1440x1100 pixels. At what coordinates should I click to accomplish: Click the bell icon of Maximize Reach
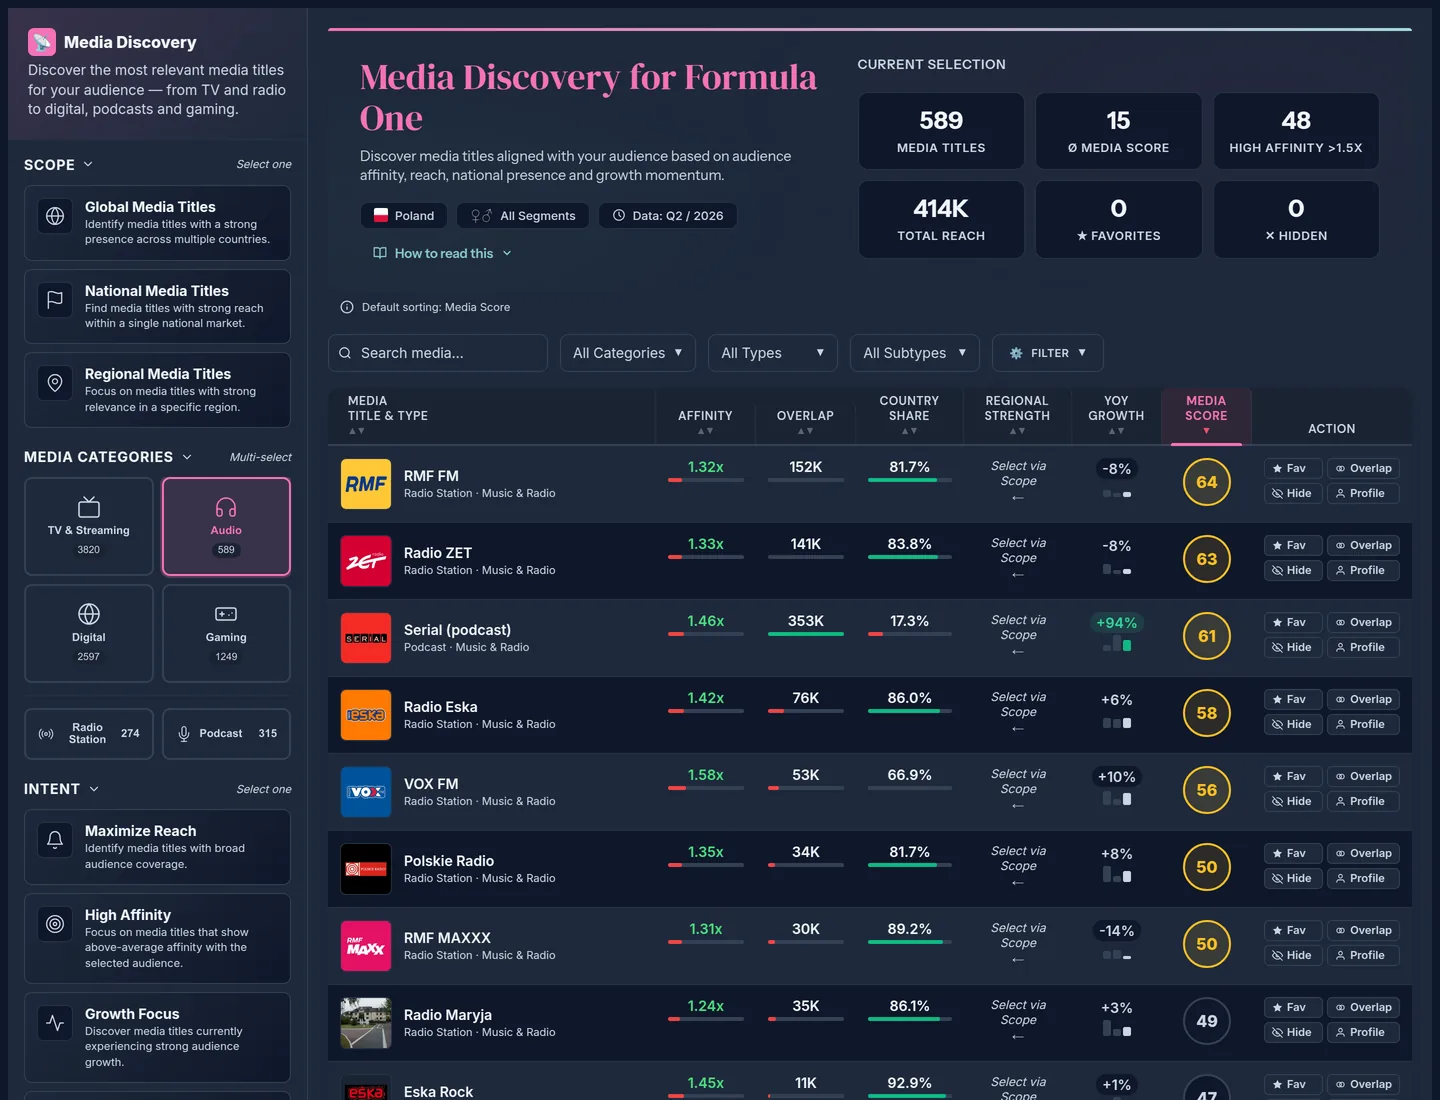(x=55, y=840)
